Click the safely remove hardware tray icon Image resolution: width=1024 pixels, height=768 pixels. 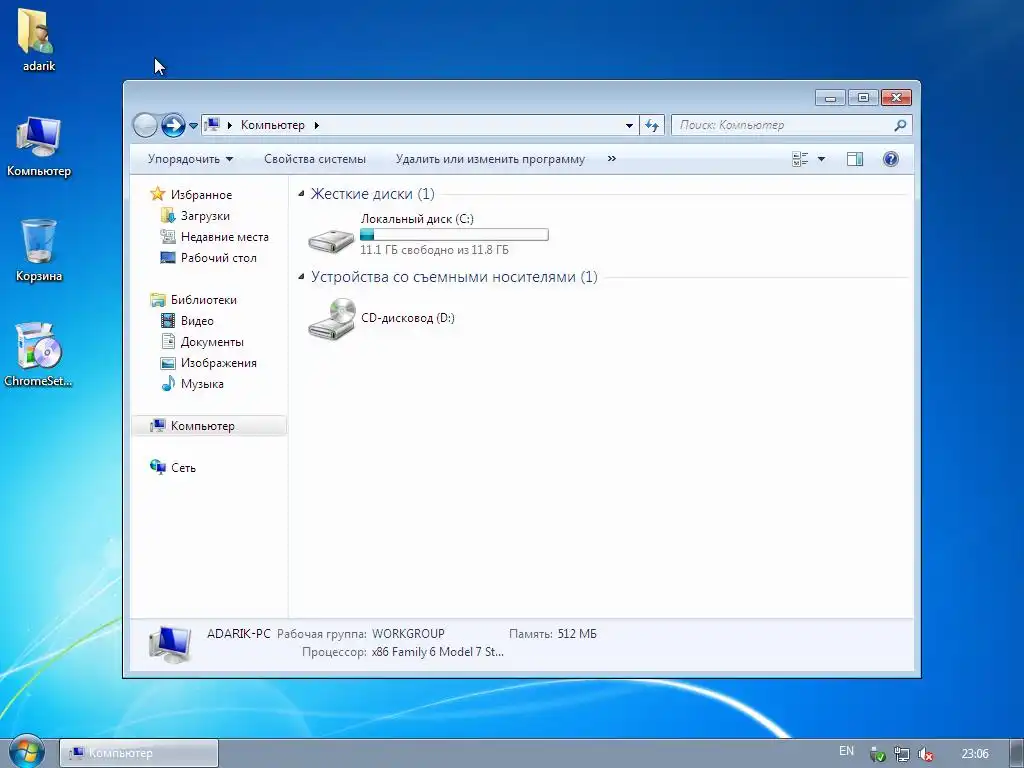tap(878, 754)
